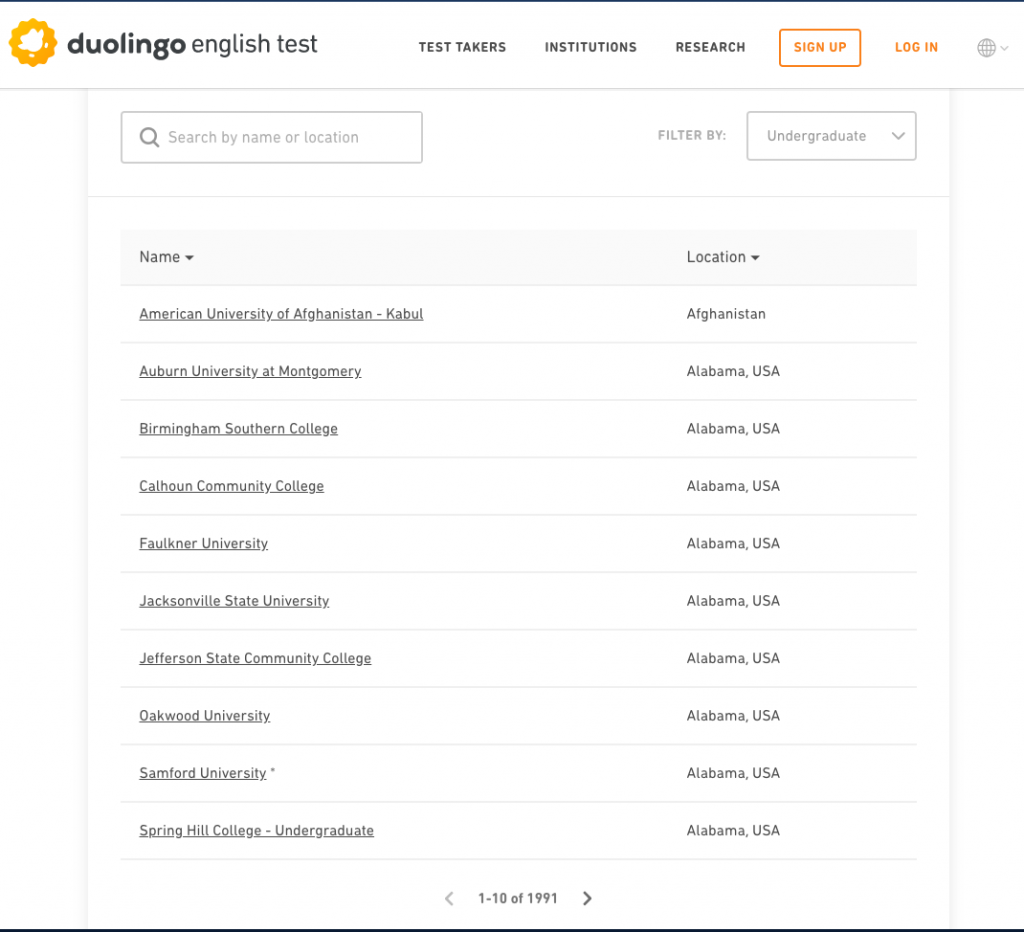Screen dimensions: 1024x932
Task: Open the Institutions menu
Action: 590,47
